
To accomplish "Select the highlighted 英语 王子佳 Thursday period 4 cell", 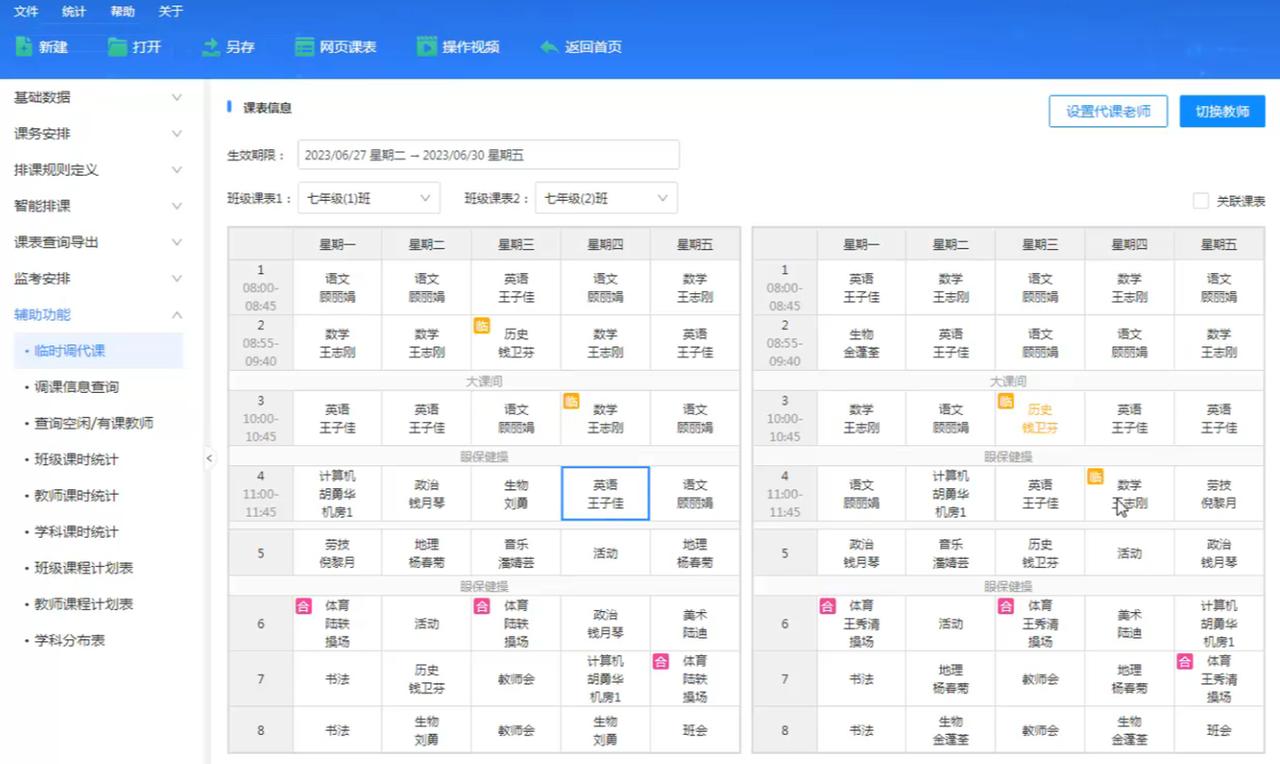I will [605, 494].
